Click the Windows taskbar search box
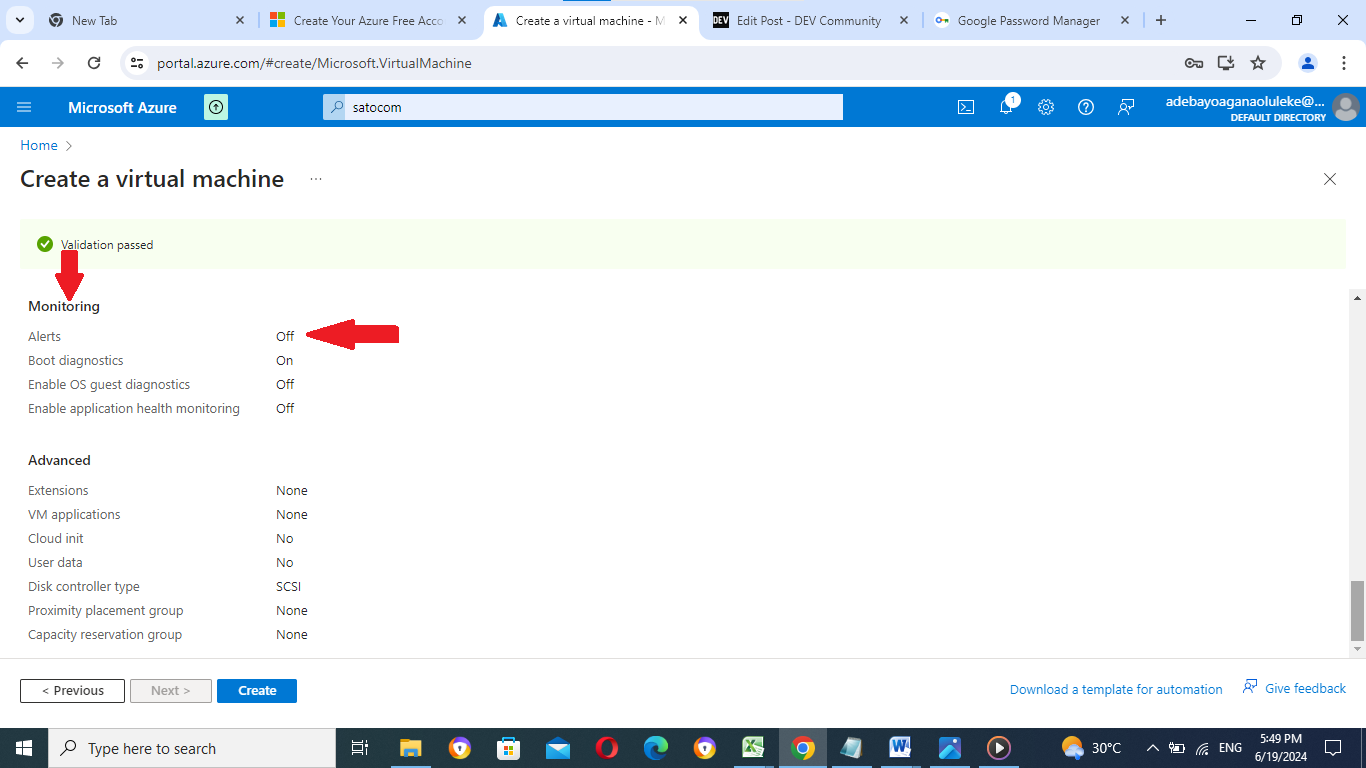1366x768 pixels. point(191,748)
